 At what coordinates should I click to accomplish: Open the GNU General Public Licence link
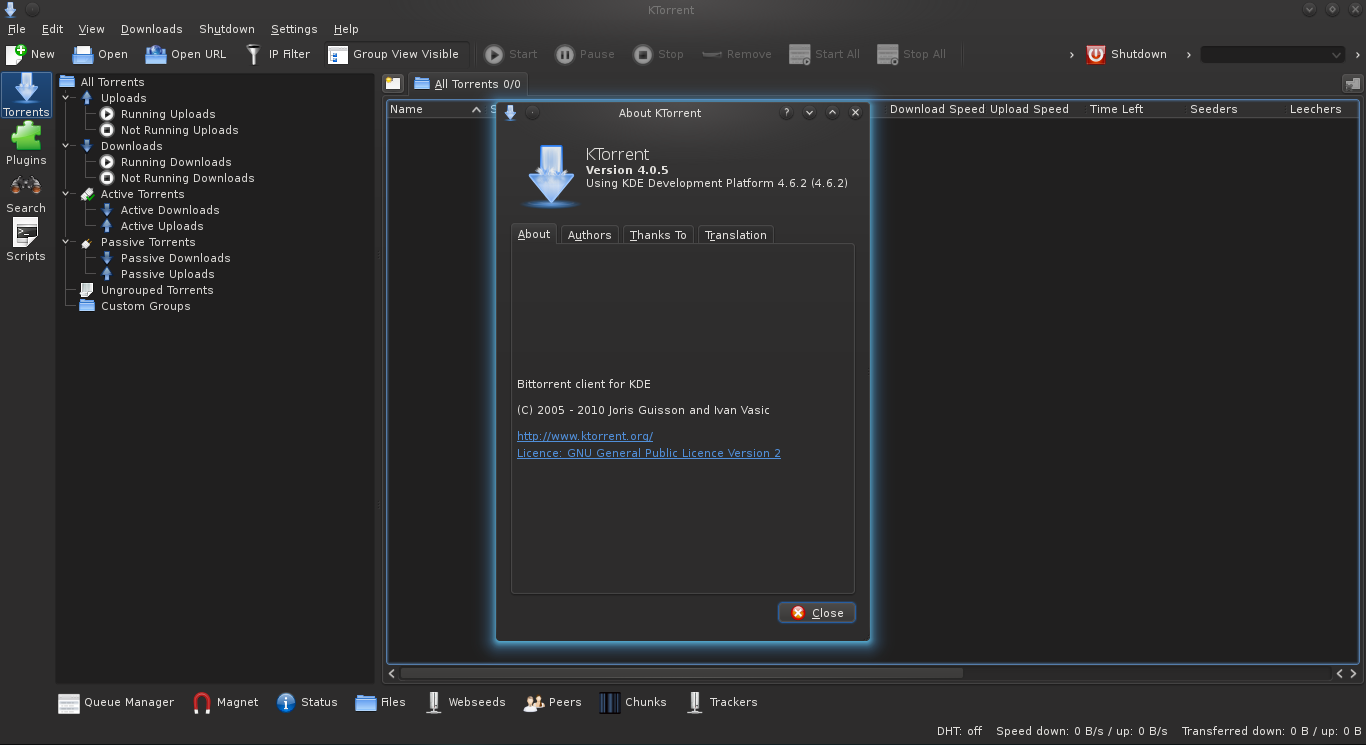tap(649, 453)
